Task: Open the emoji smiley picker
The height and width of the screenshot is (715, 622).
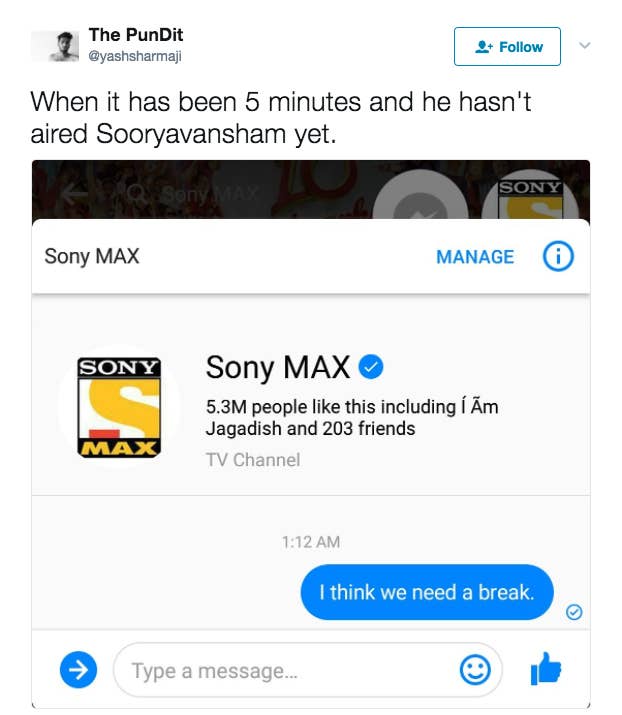Action: click(475, 670)
